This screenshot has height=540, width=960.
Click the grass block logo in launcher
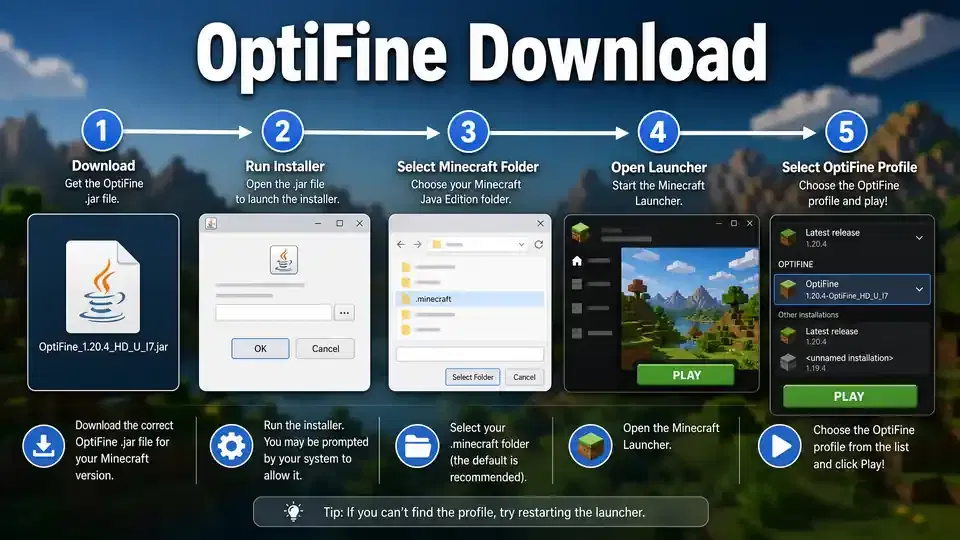click(580, 233)
